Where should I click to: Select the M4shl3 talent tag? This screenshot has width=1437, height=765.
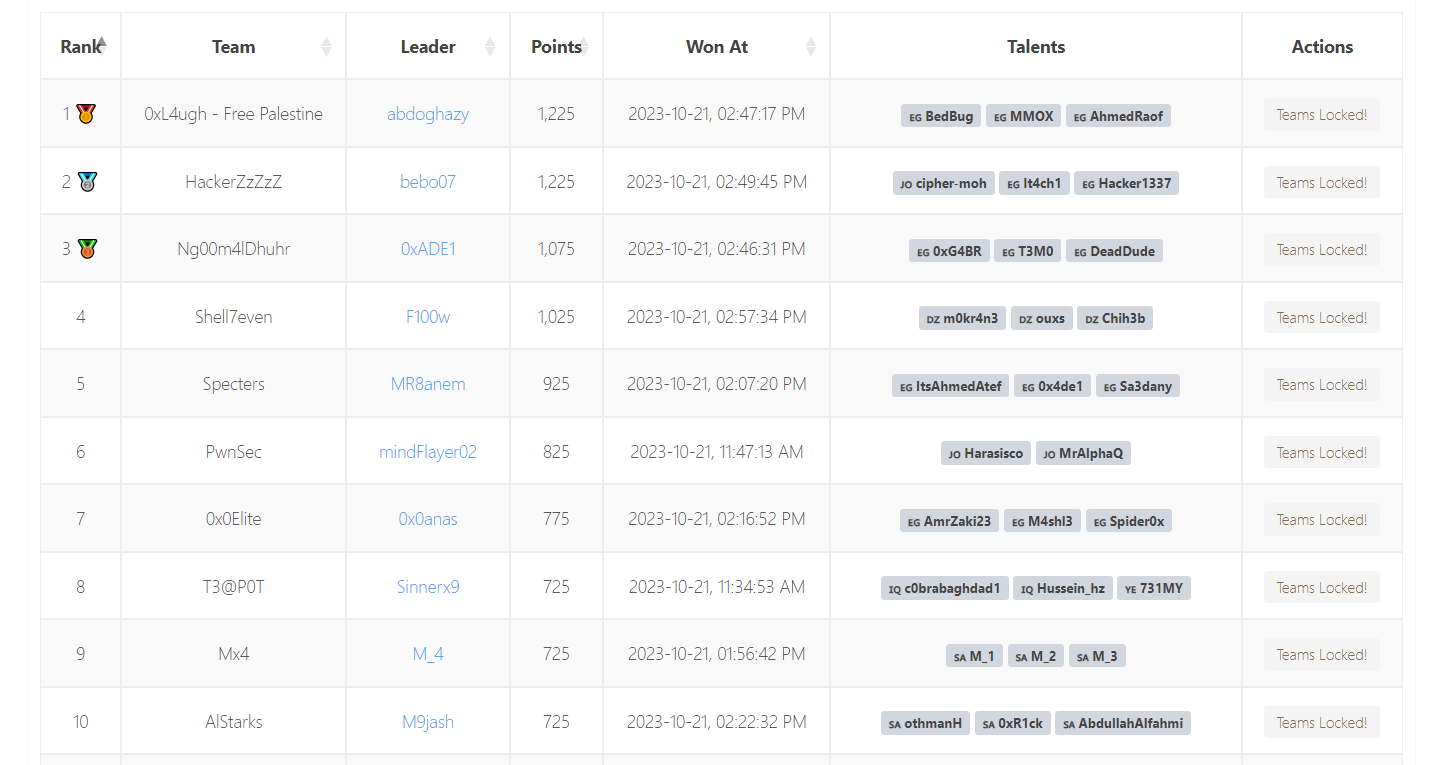1042,521
